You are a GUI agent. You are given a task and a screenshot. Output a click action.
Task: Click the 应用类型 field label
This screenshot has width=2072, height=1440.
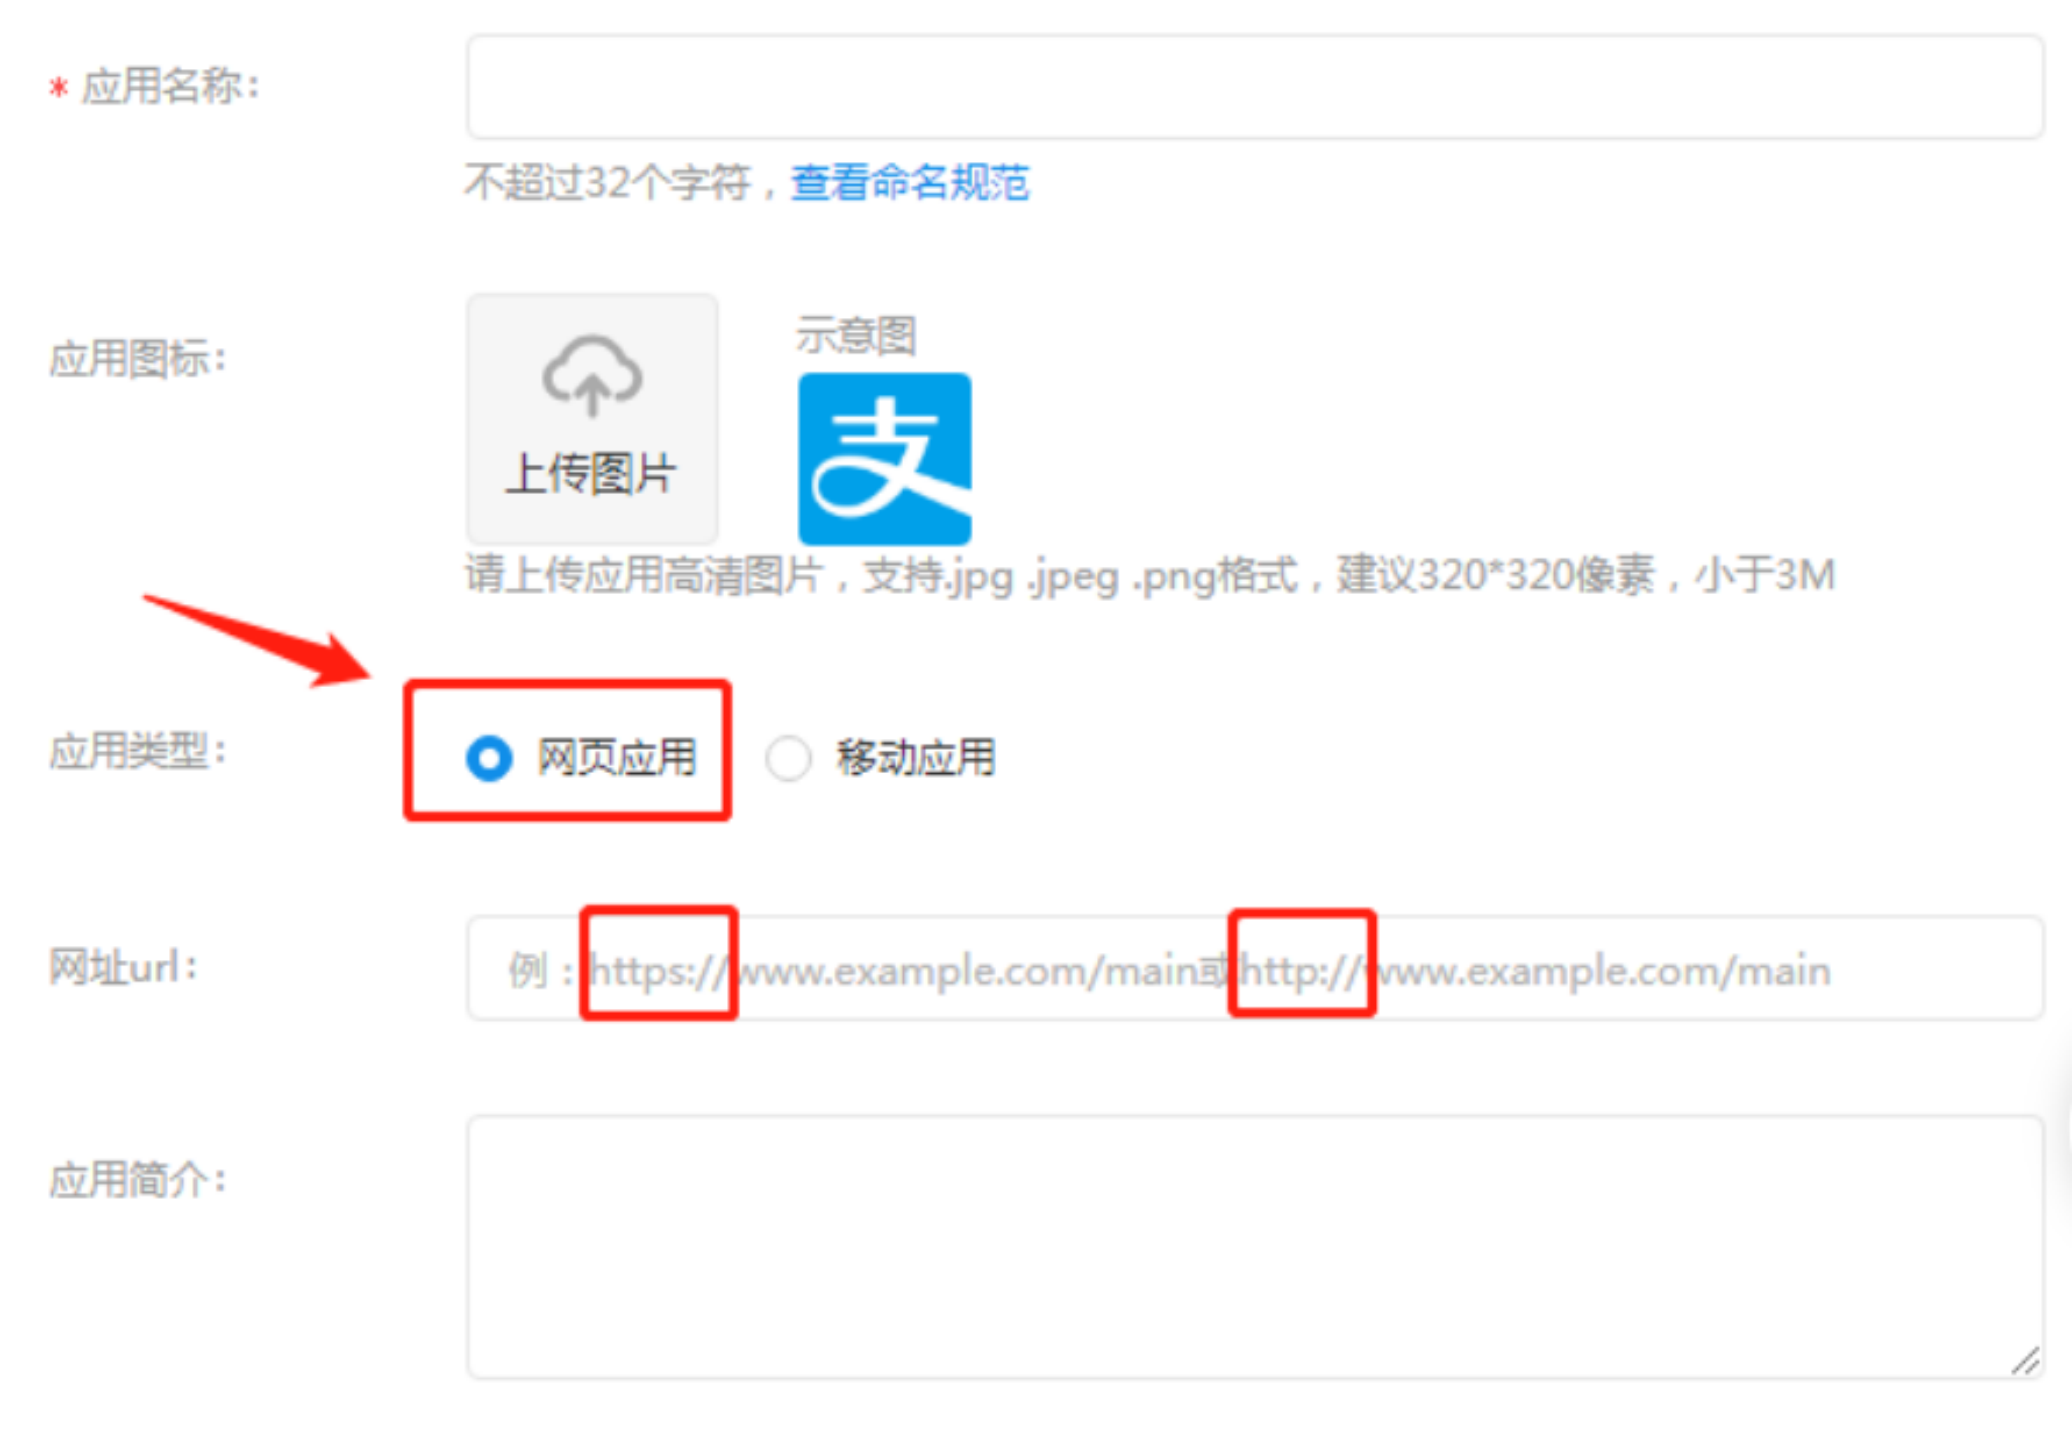pos(139,751)
